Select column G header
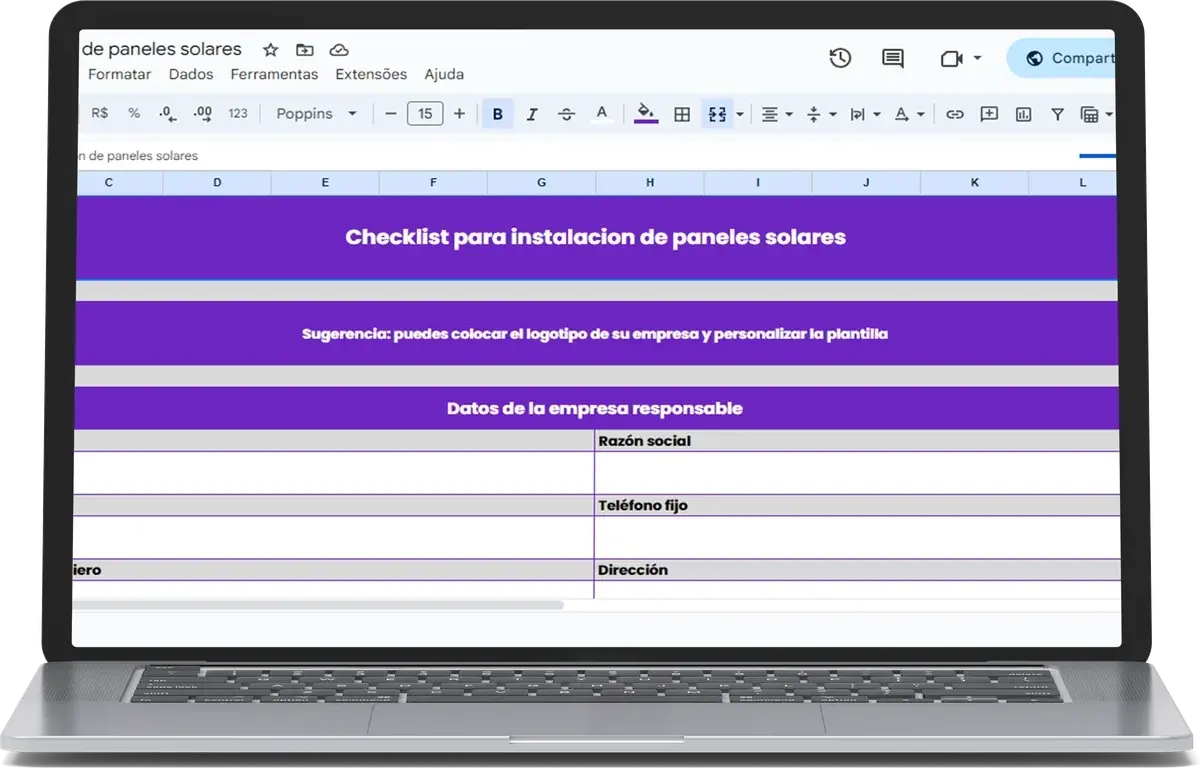 (x=541, y=182)
